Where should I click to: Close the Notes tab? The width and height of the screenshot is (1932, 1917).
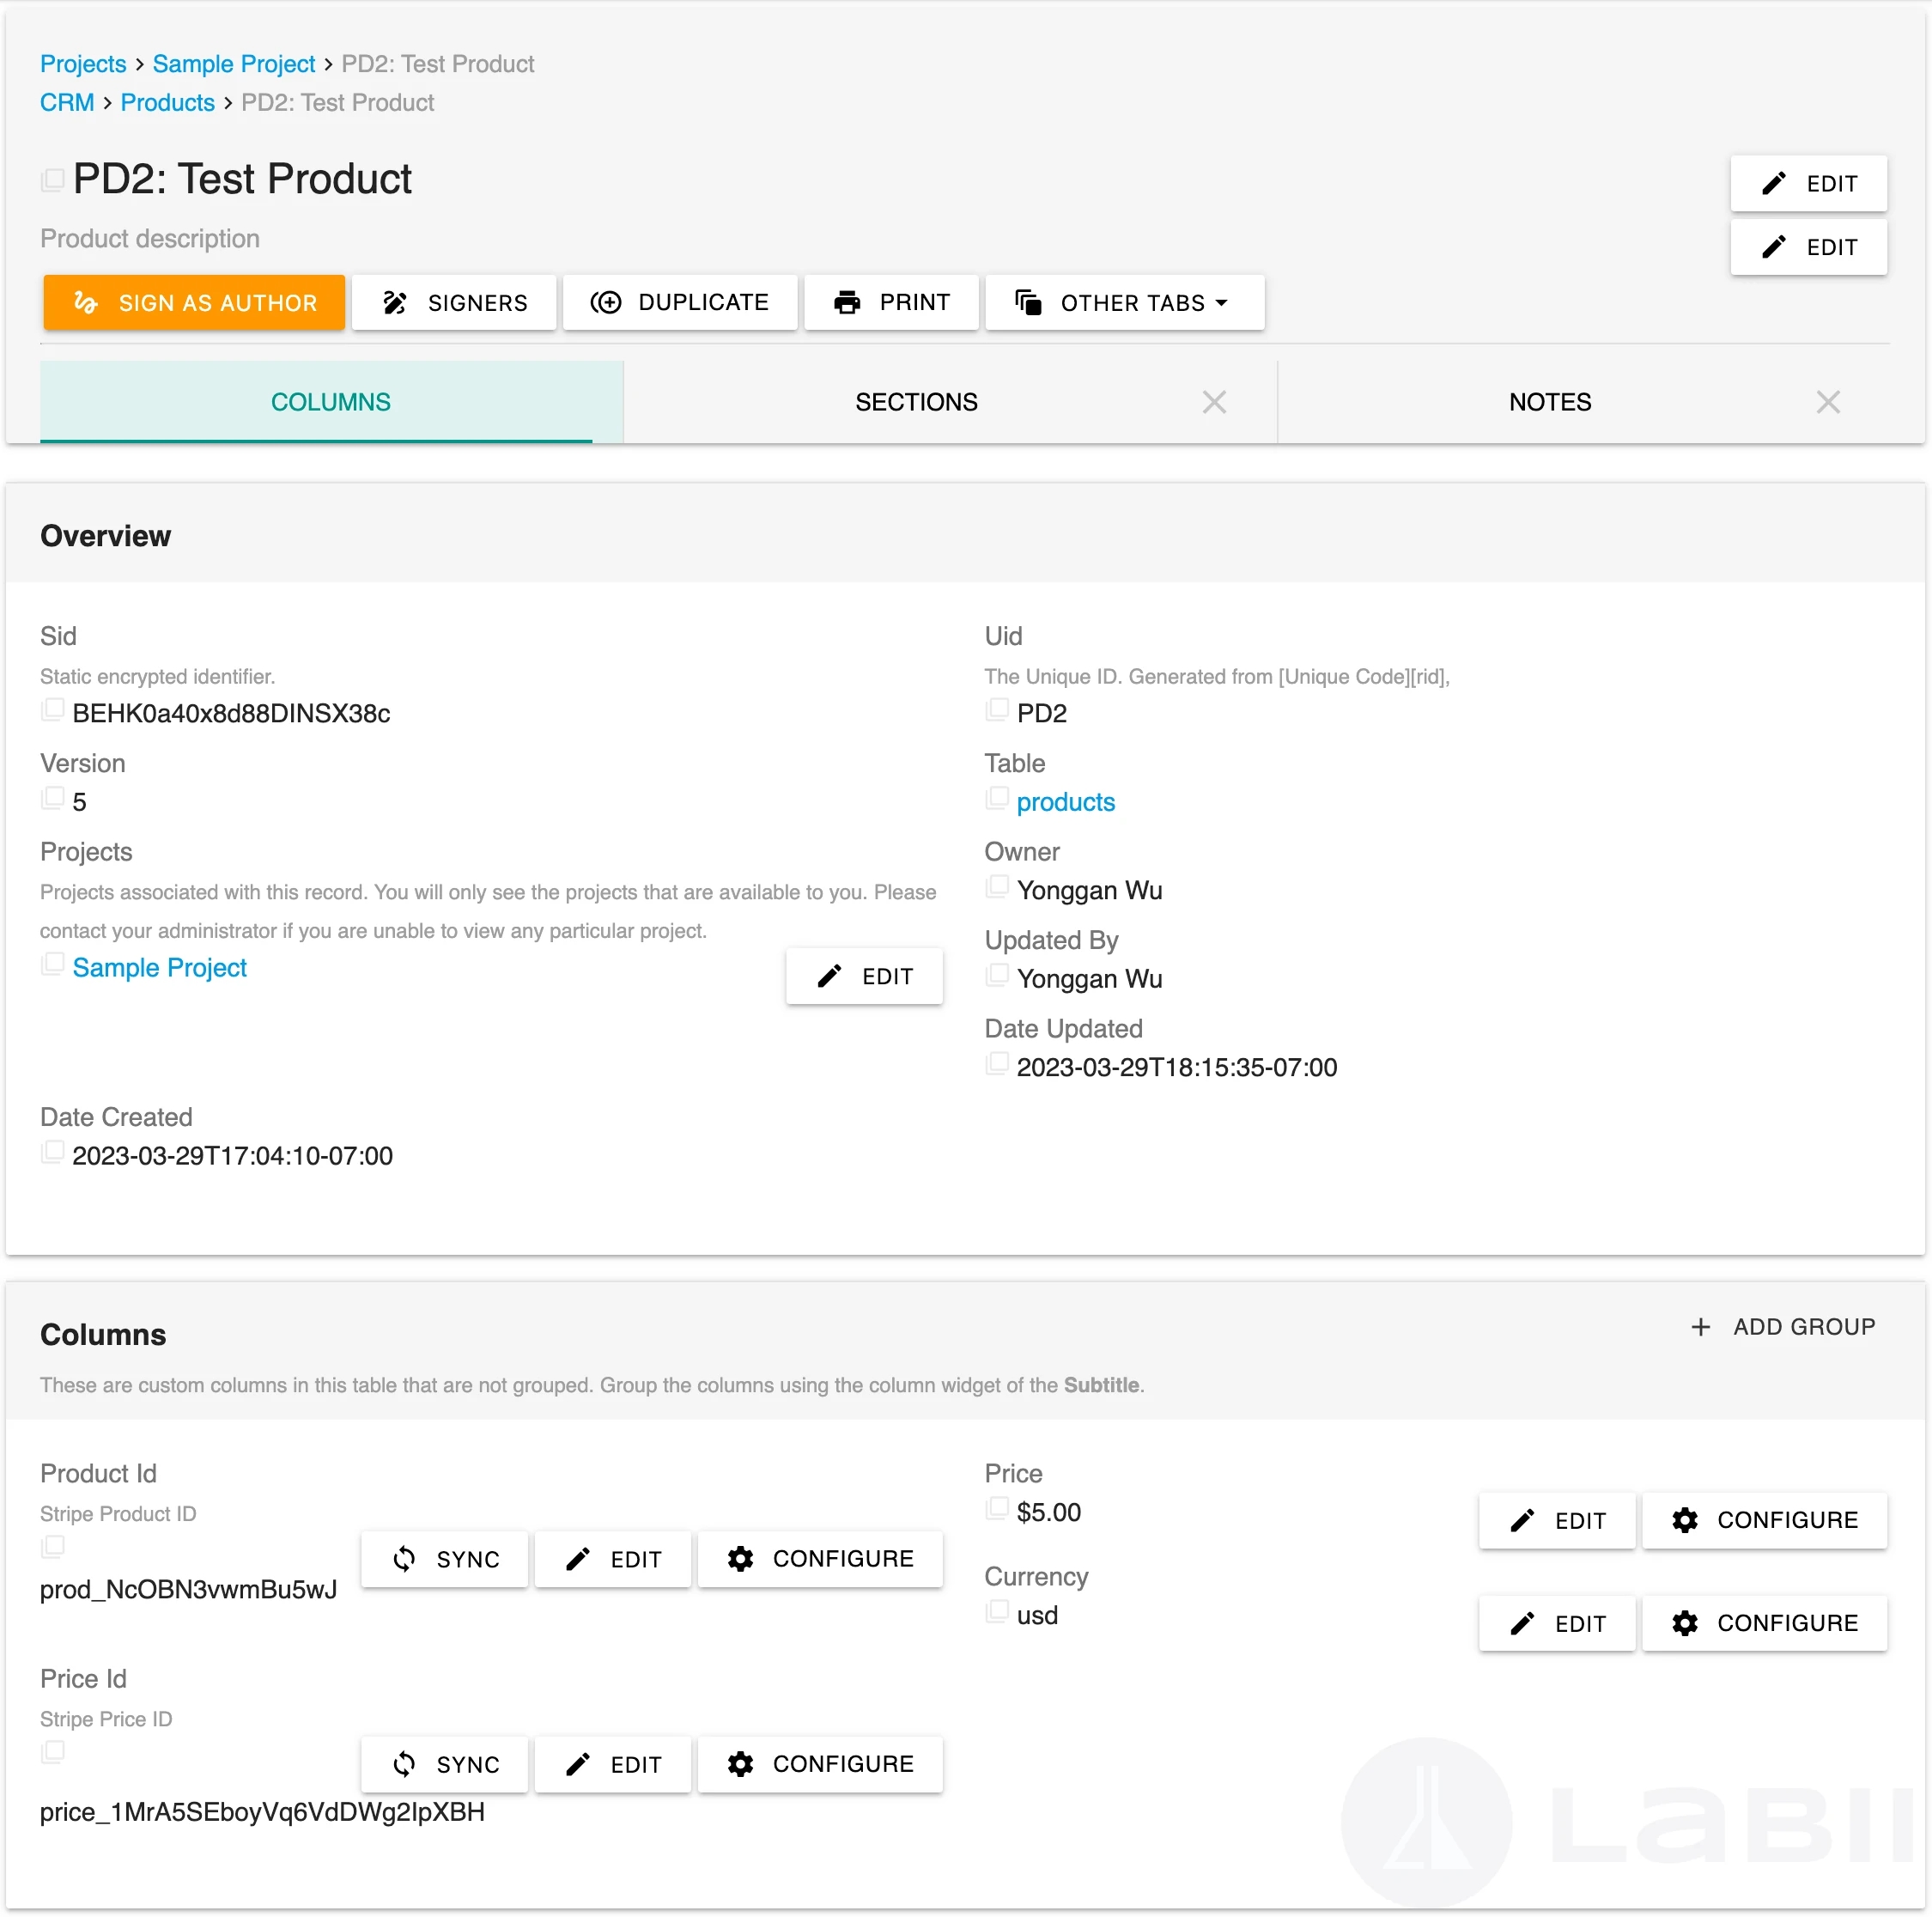coord(1828,402)
